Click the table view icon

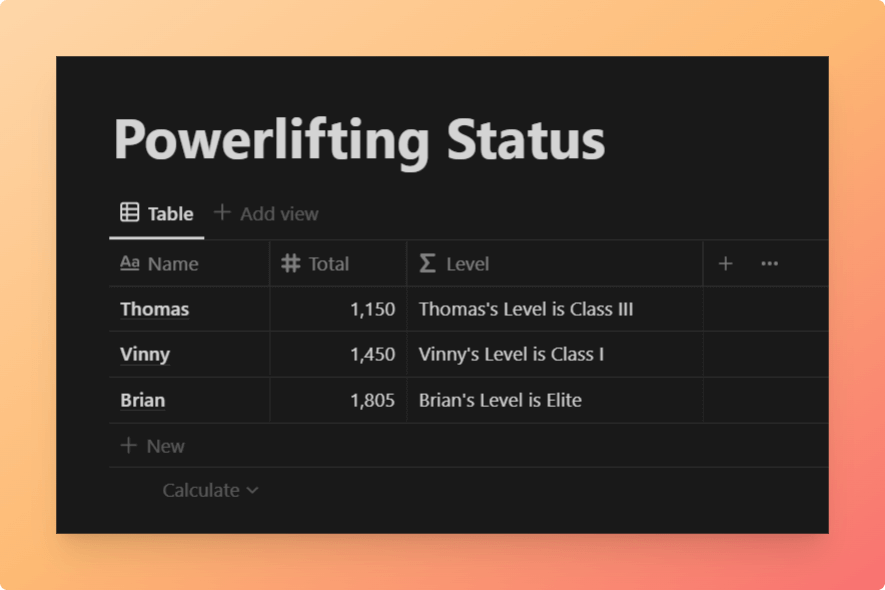coord(130,213)
